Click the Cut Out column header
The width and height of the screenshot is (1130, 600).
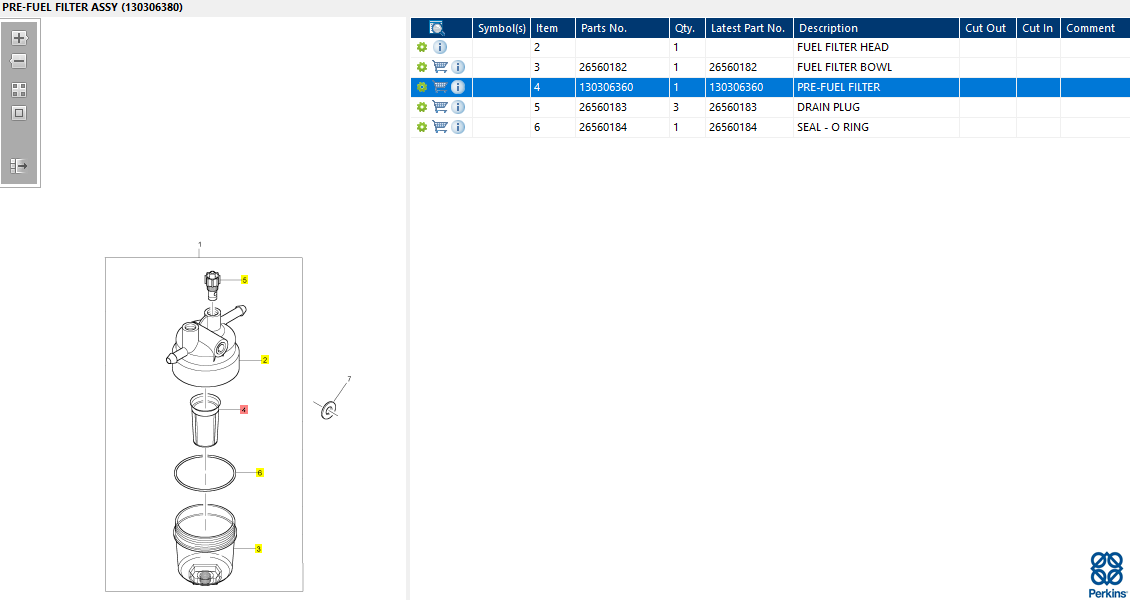click(x=988, y=28)
